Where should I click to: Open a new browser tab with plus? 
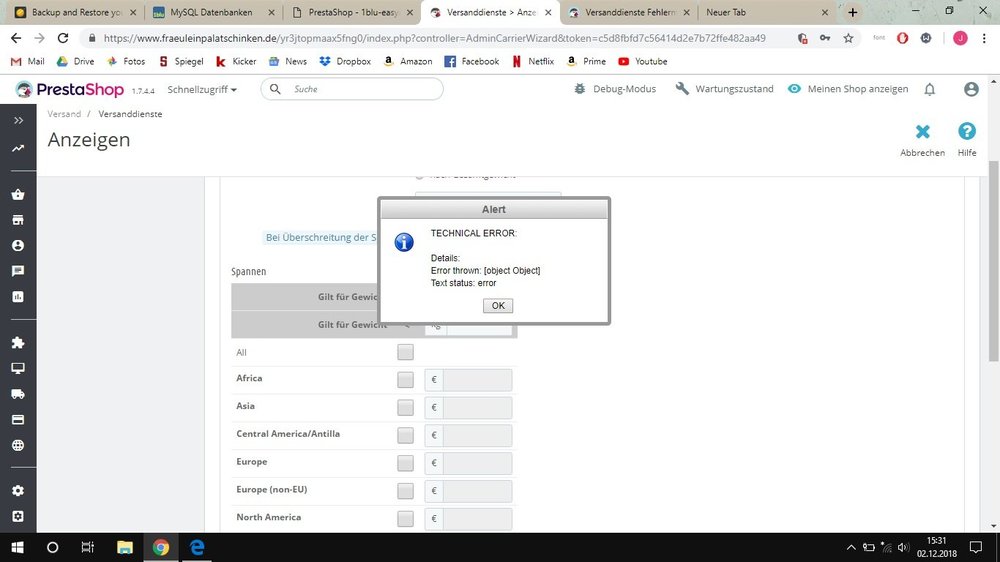point(853,12)
